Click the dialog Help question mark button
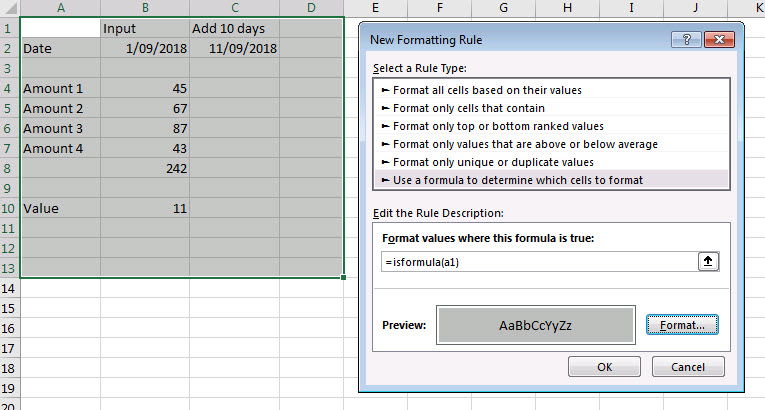The height and width of the screenshot is (410, 765). click(x=687, y=40)
